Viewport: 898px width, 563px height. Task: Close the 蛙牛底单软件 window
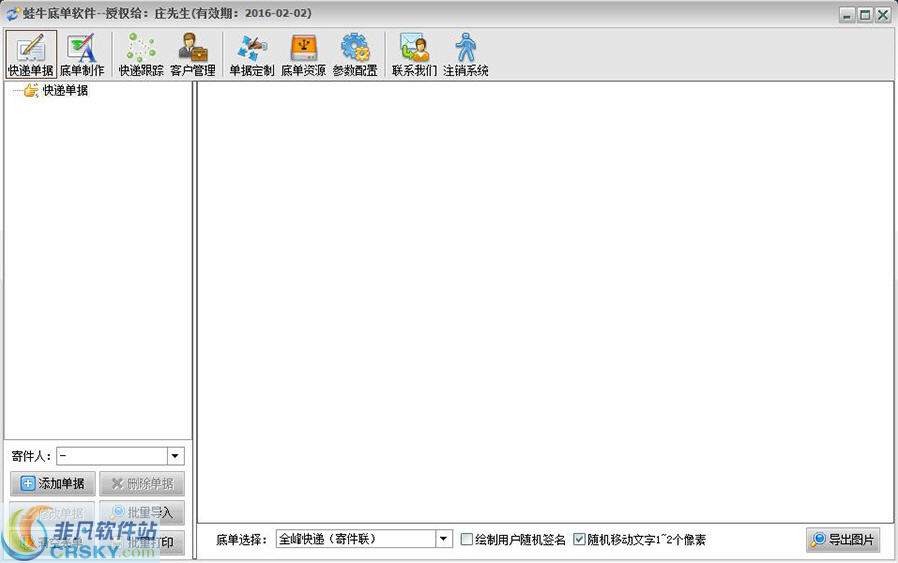point(884,15)
